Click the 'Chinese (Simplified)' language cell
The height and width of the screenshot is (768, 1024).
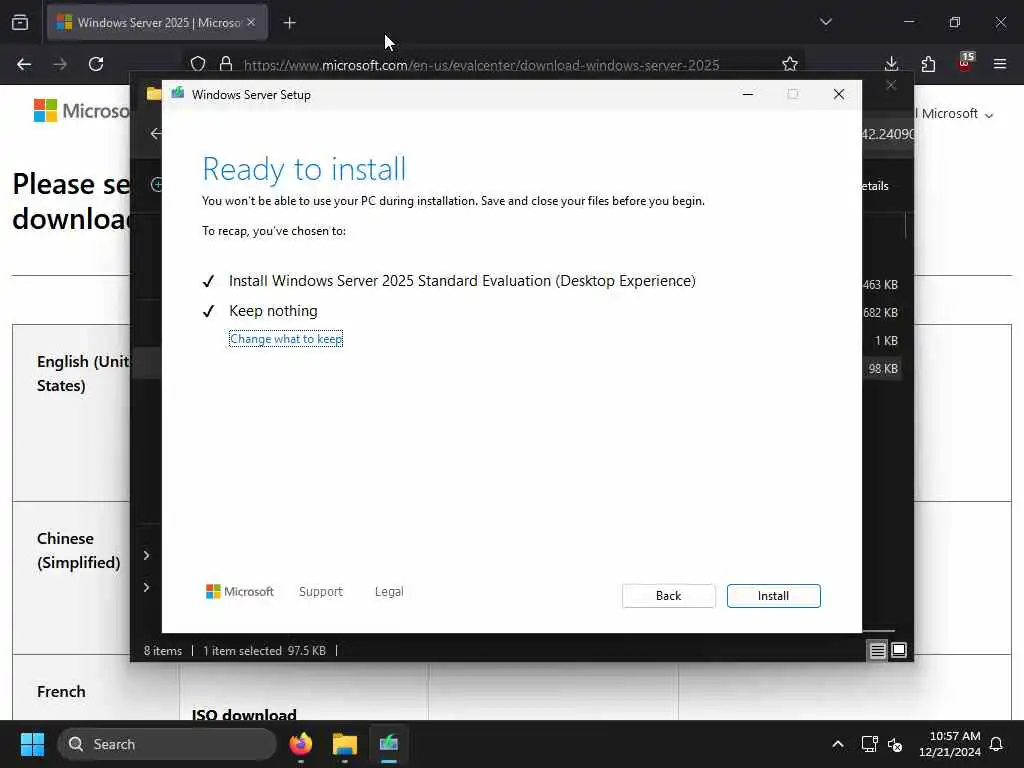click(78, 551)
